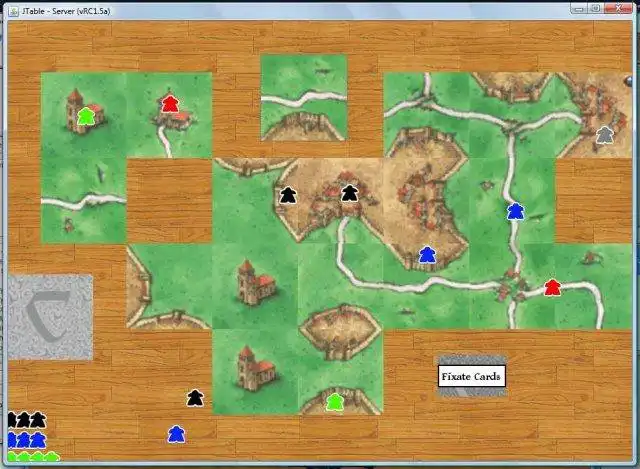Click the gray meeple on the top-right city
The width and height of the screenshot is (640, 469).
[x=605, y=135]
